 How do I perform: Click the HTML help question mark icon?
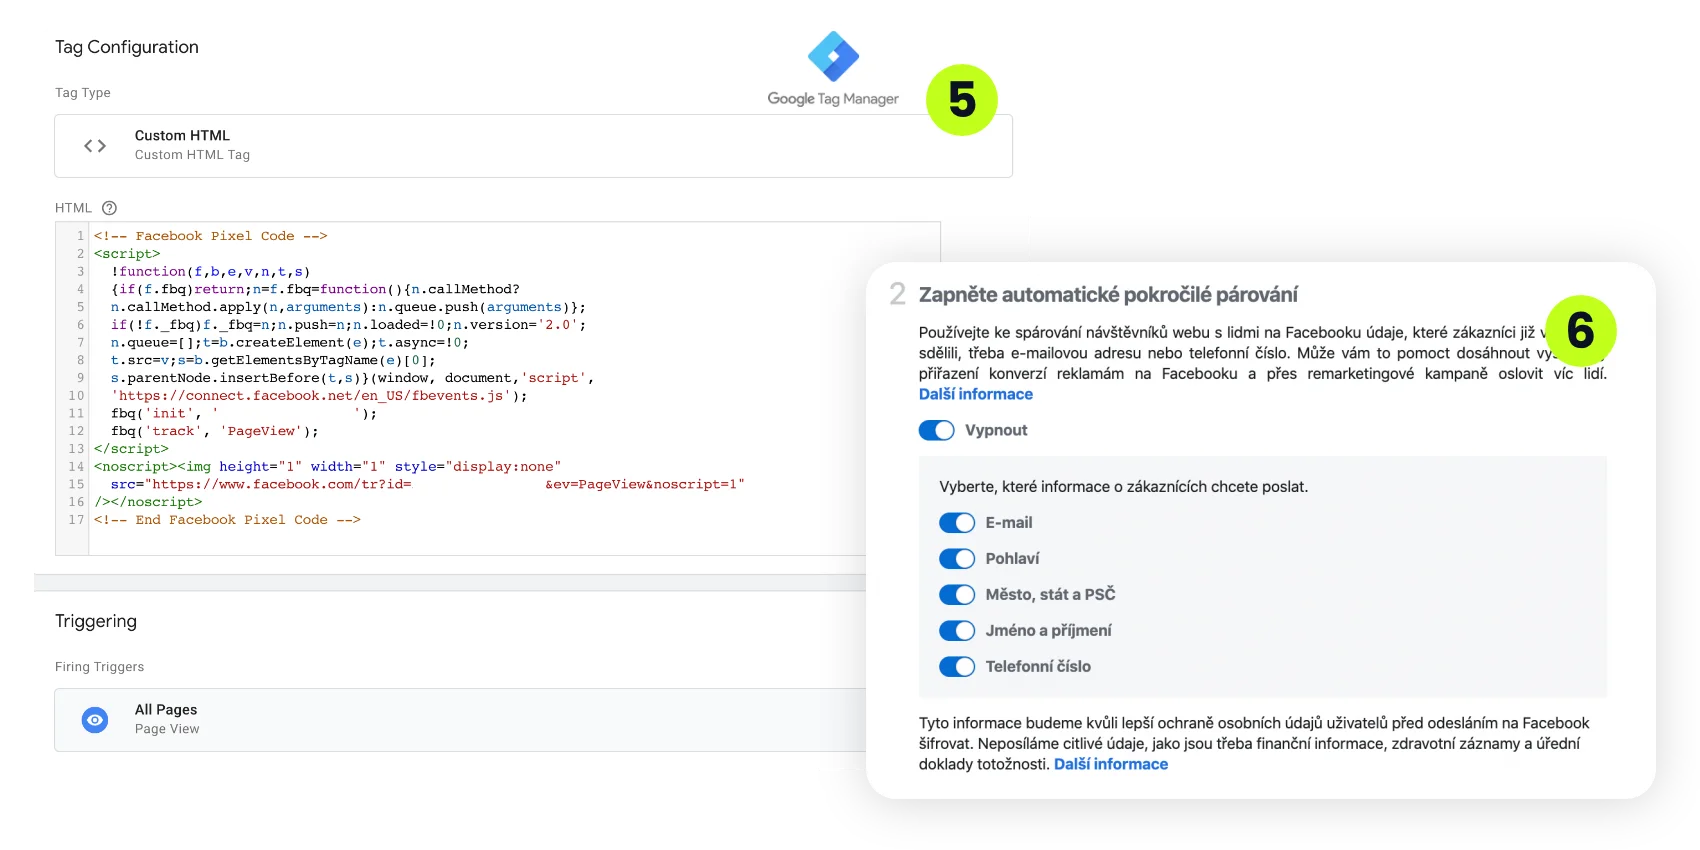click(110, 208)
